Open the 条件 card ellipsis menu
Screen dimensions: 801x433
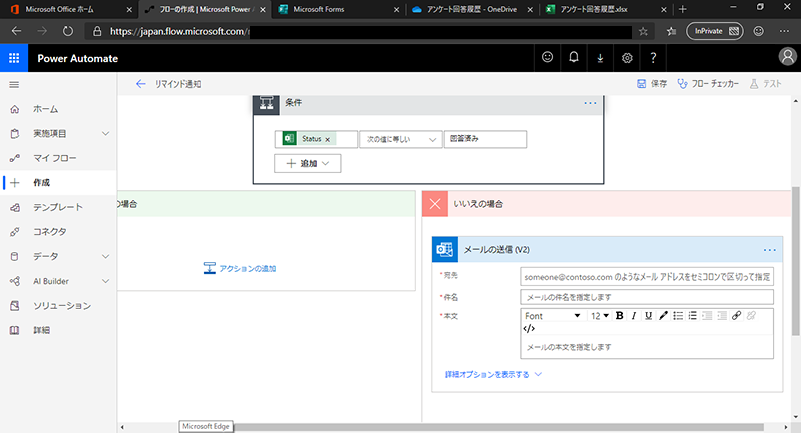pyautogui.click(x=590, y=103)
